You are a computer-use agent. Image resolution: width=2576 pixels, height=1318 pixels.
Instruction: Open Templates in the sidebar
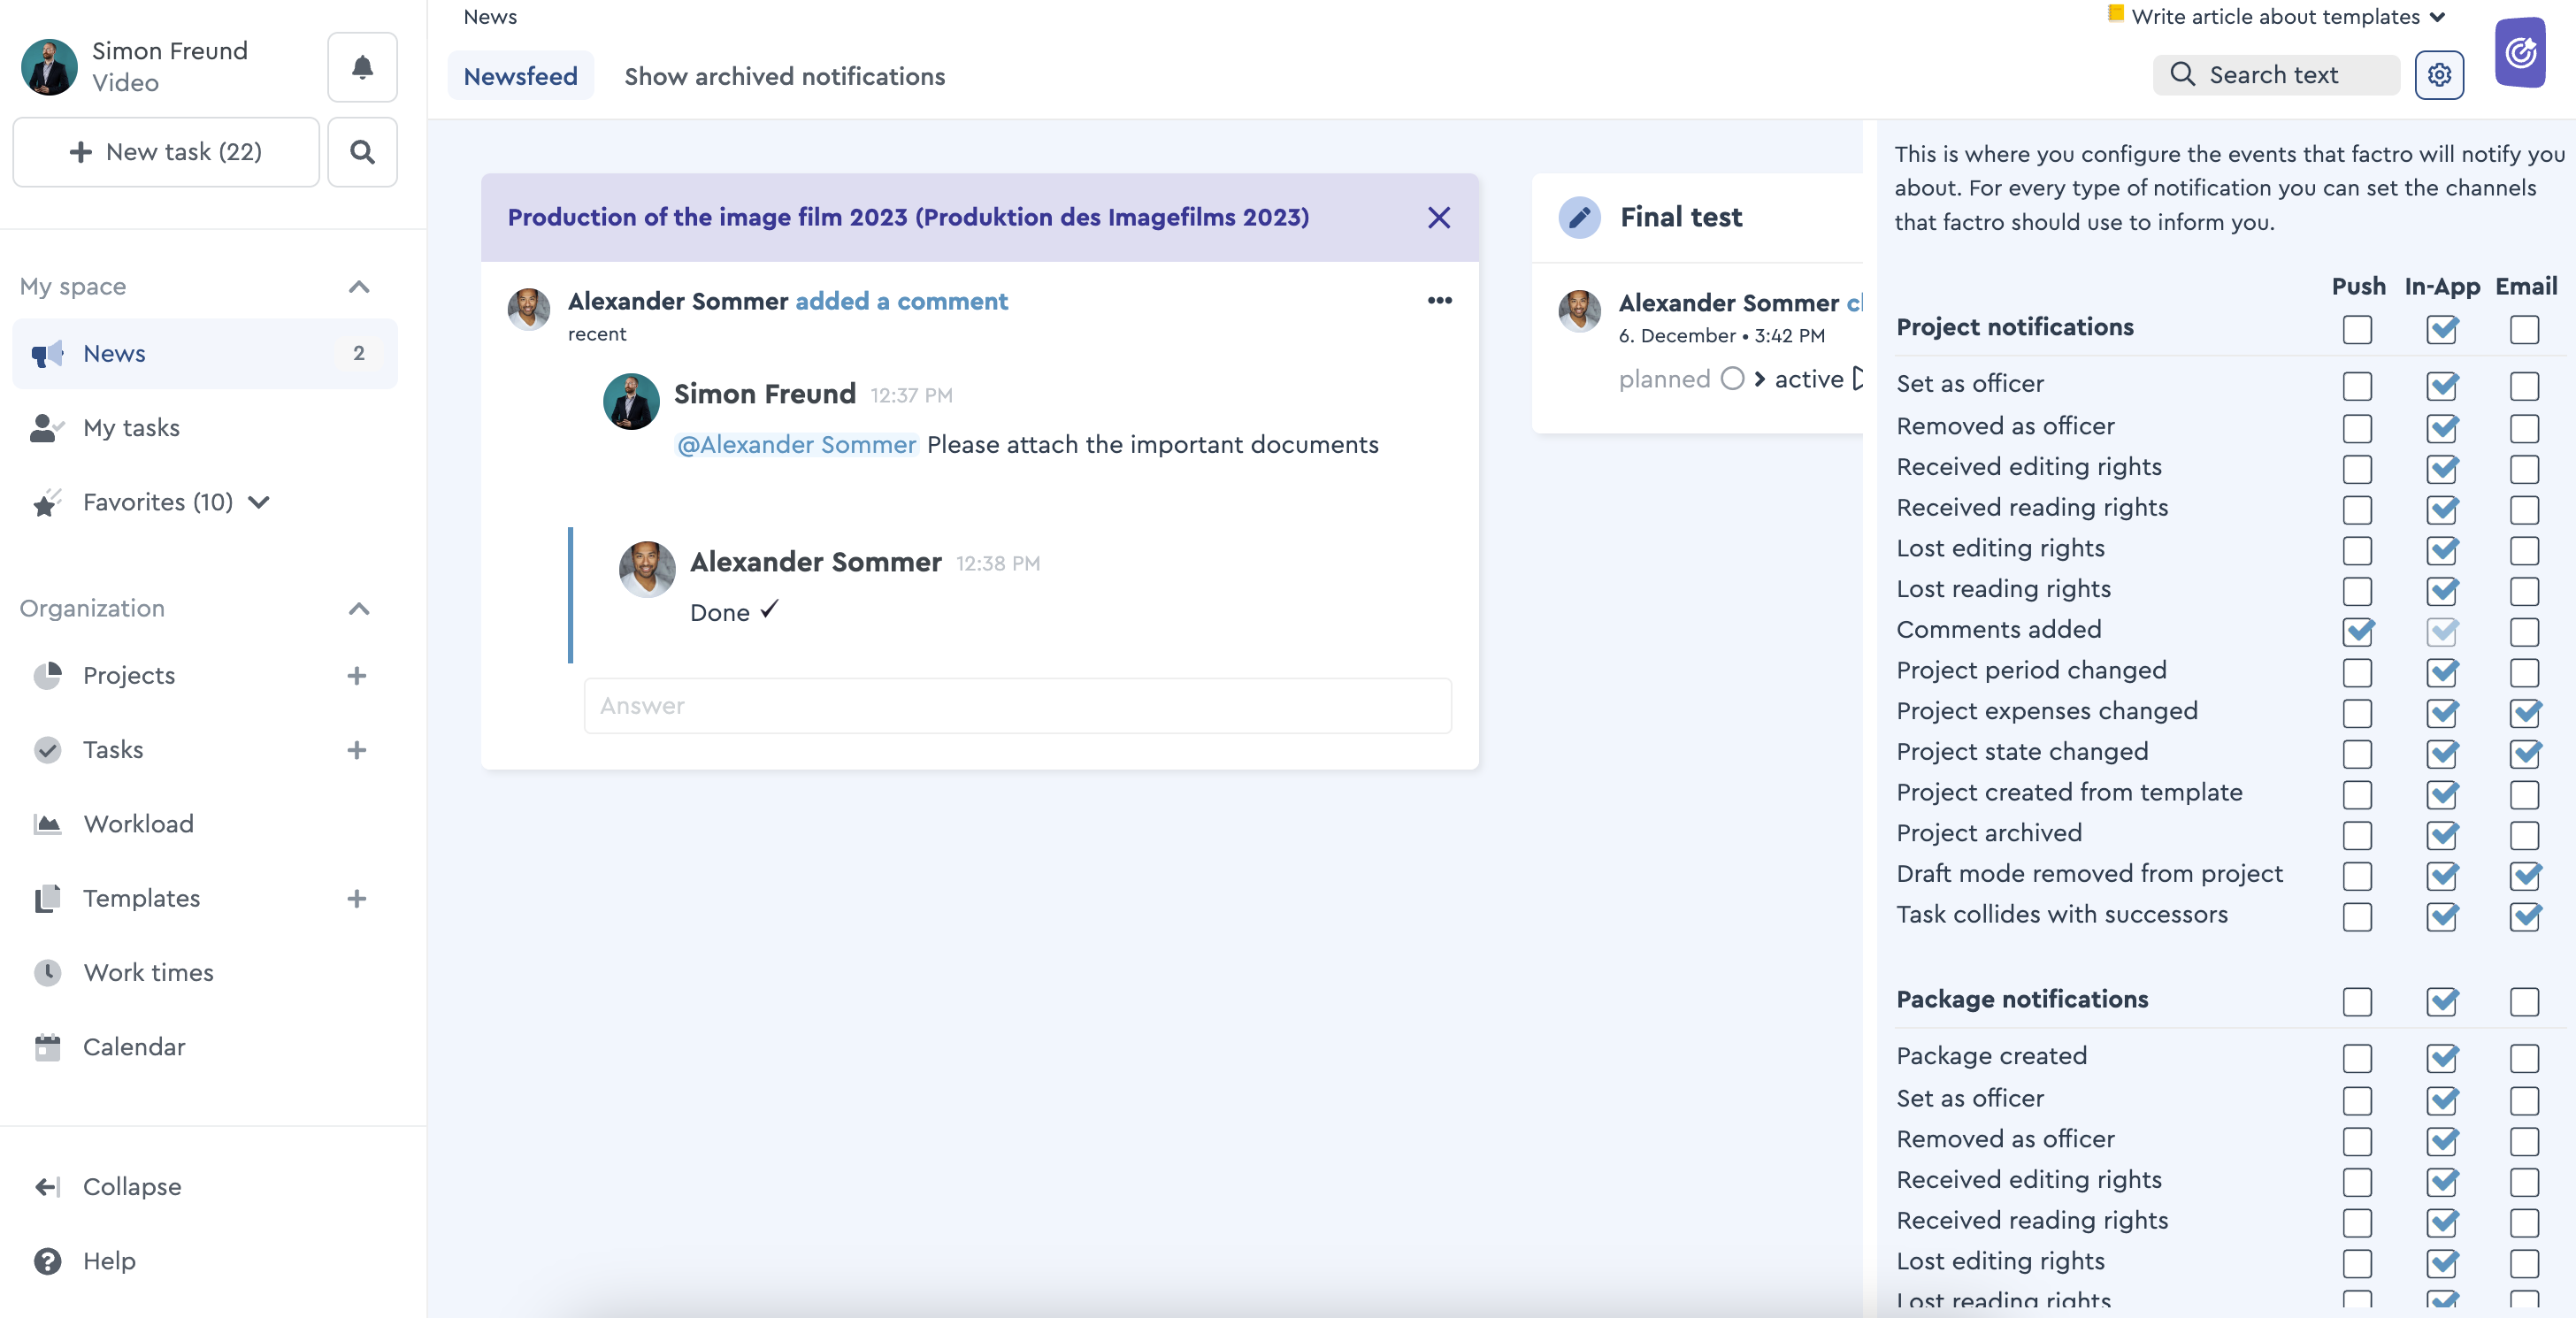(141, 898)
